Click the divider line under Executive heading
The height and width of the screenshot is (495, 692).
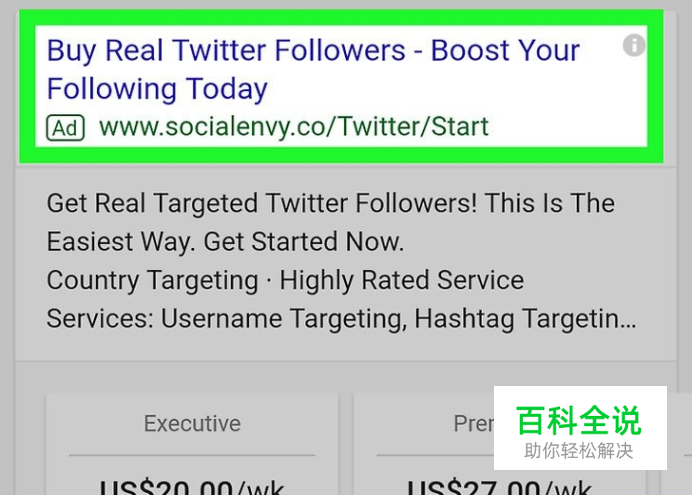(x=192, y=455)
